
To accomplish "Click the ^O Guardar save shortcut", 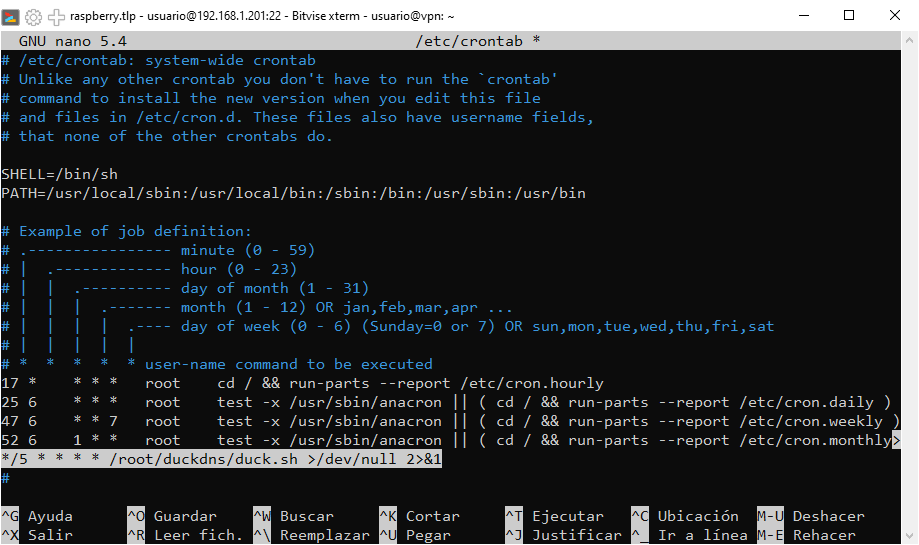I will click(171, 516).
